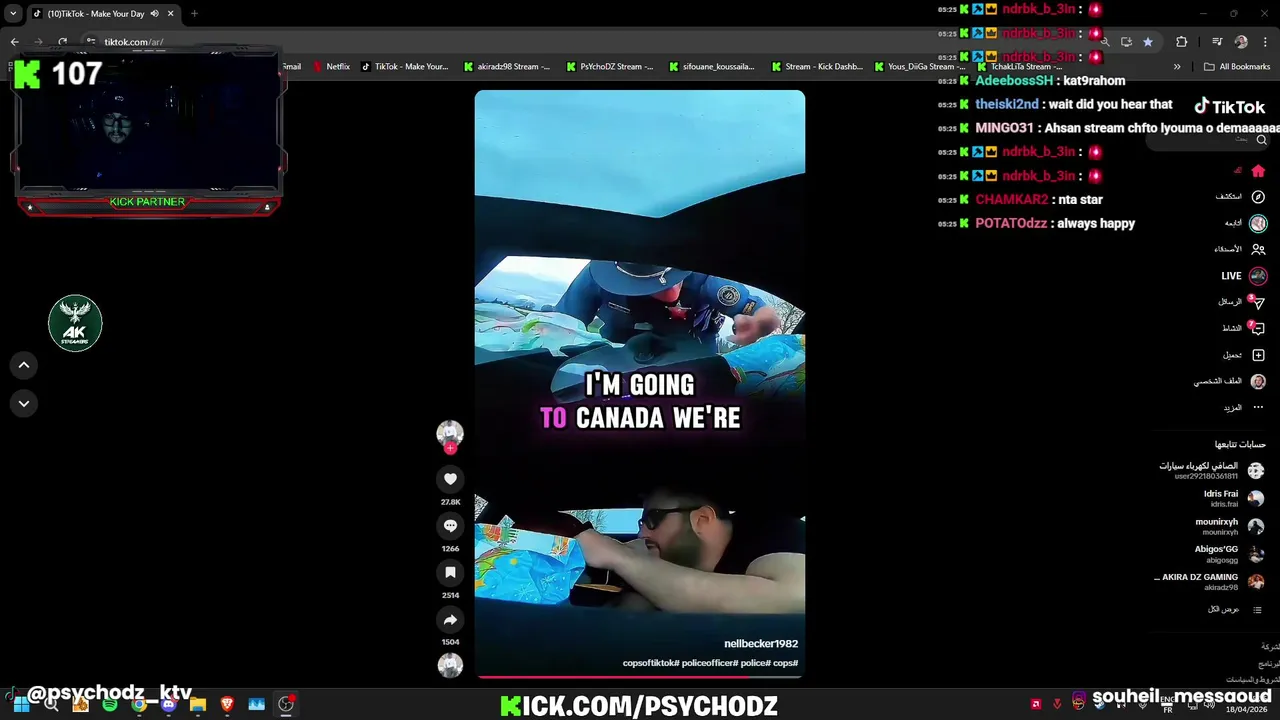The image size is (1280, 720).
Task: Open the Netflix bookmark
Action: point(331,67)
